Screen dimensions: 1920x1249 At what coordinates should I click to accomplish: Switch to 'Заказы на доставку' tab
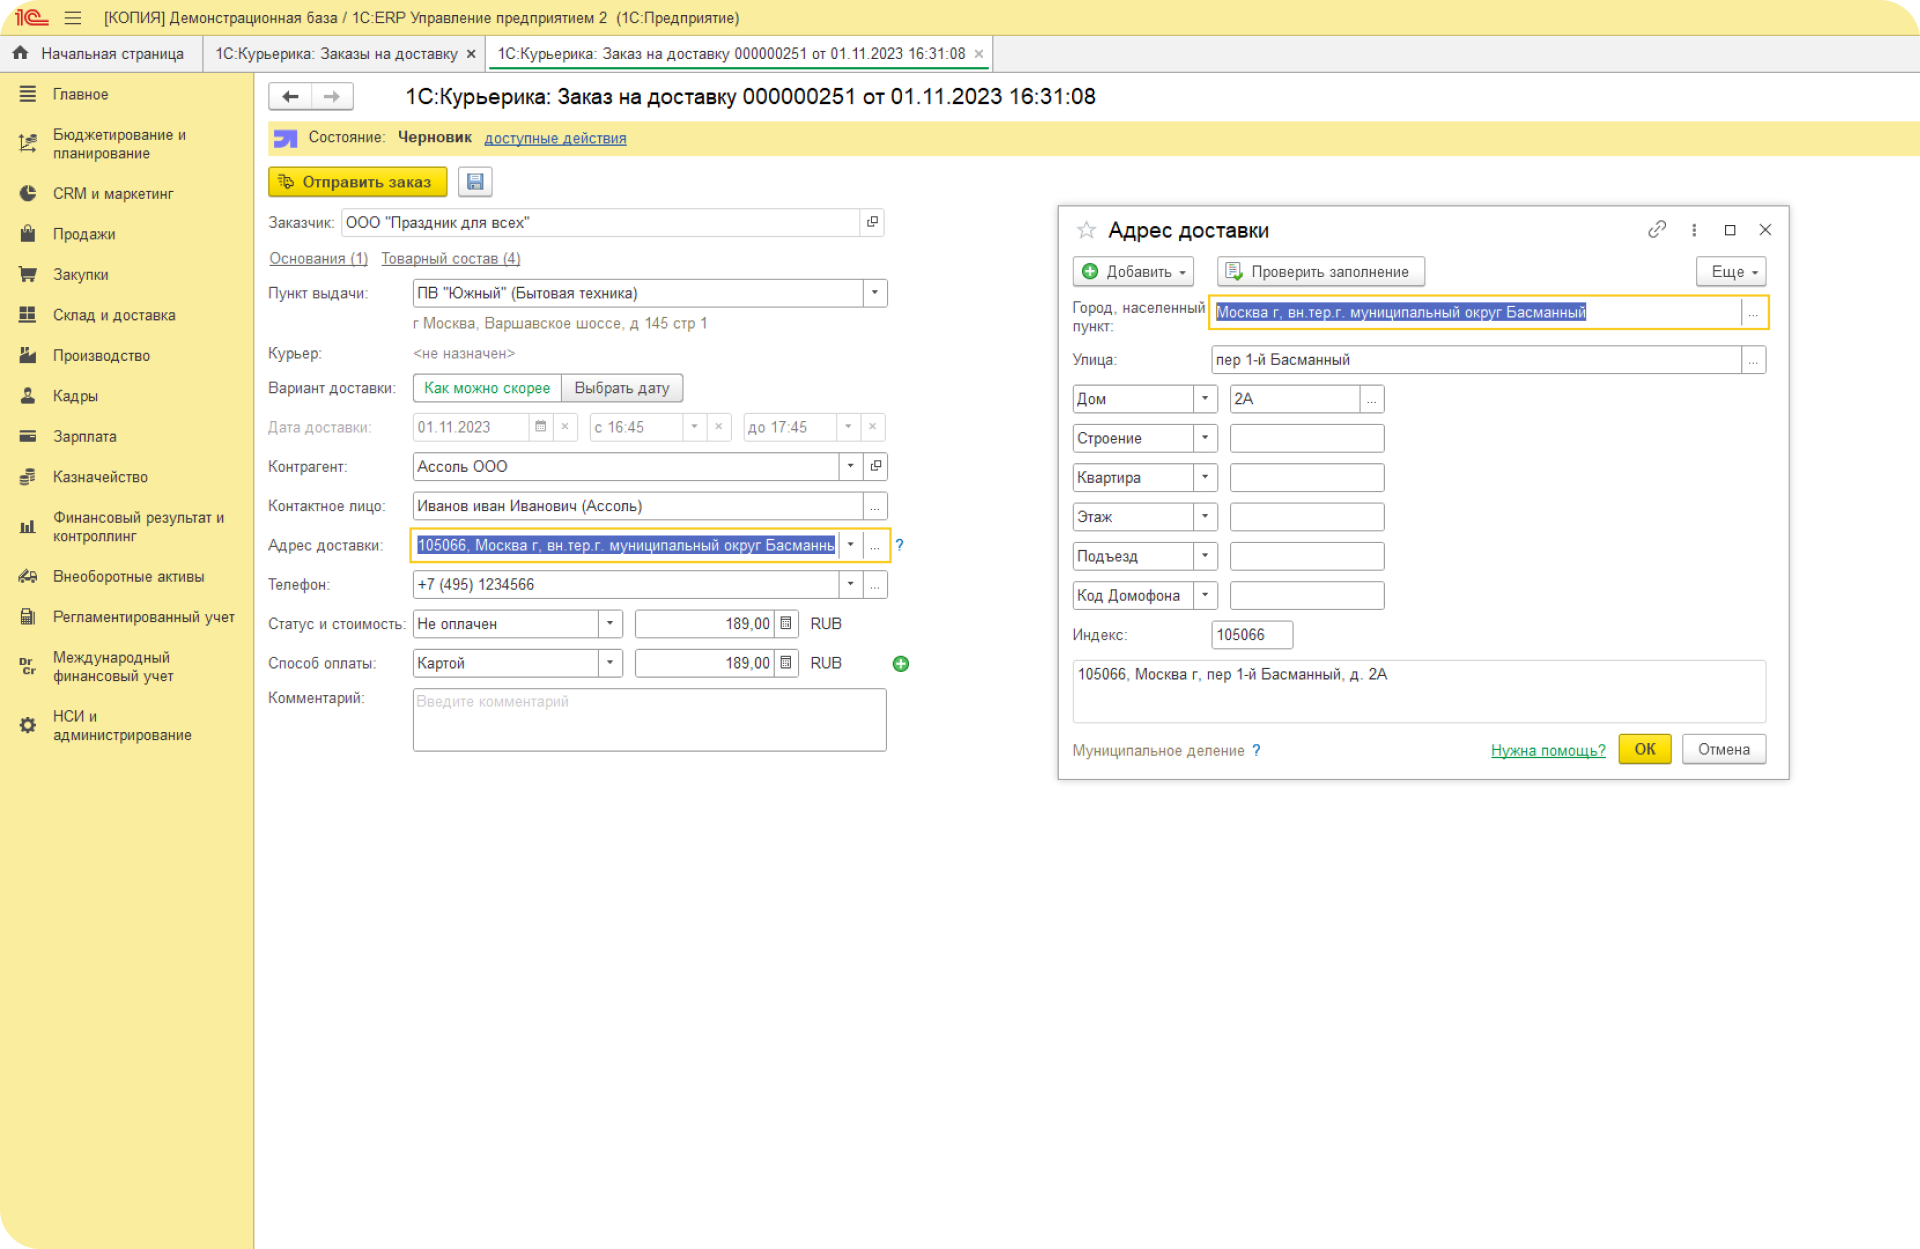click(x=336, y=54)
